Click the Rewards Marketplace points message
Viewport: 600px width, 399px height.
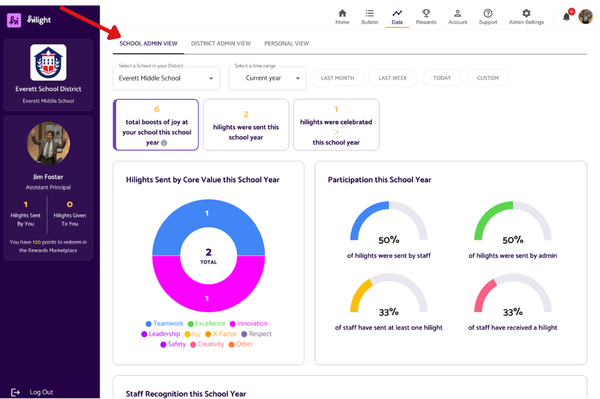tap(48, 246)
